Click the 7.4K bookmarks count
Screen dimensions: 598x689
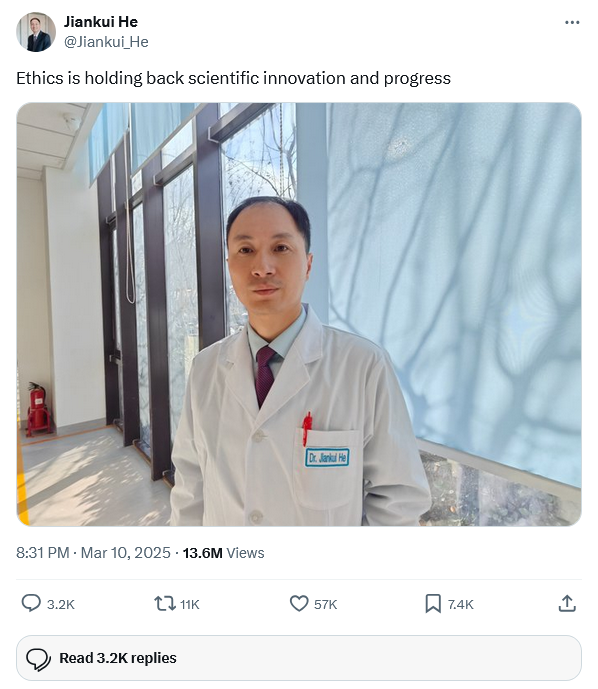460,605
